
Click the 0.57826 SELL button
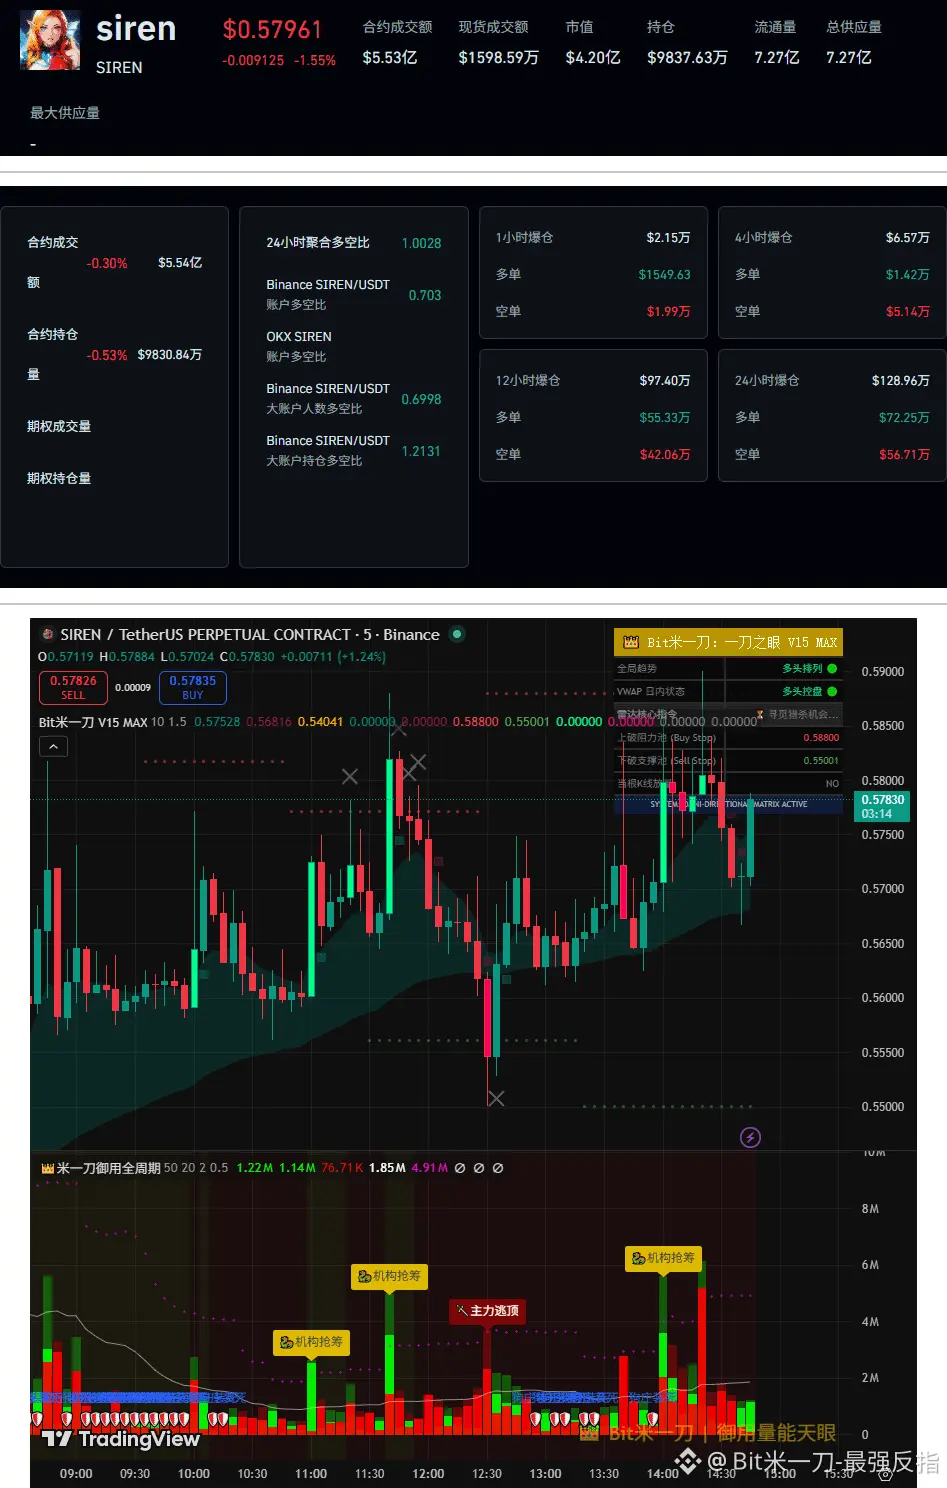point(73,687)
